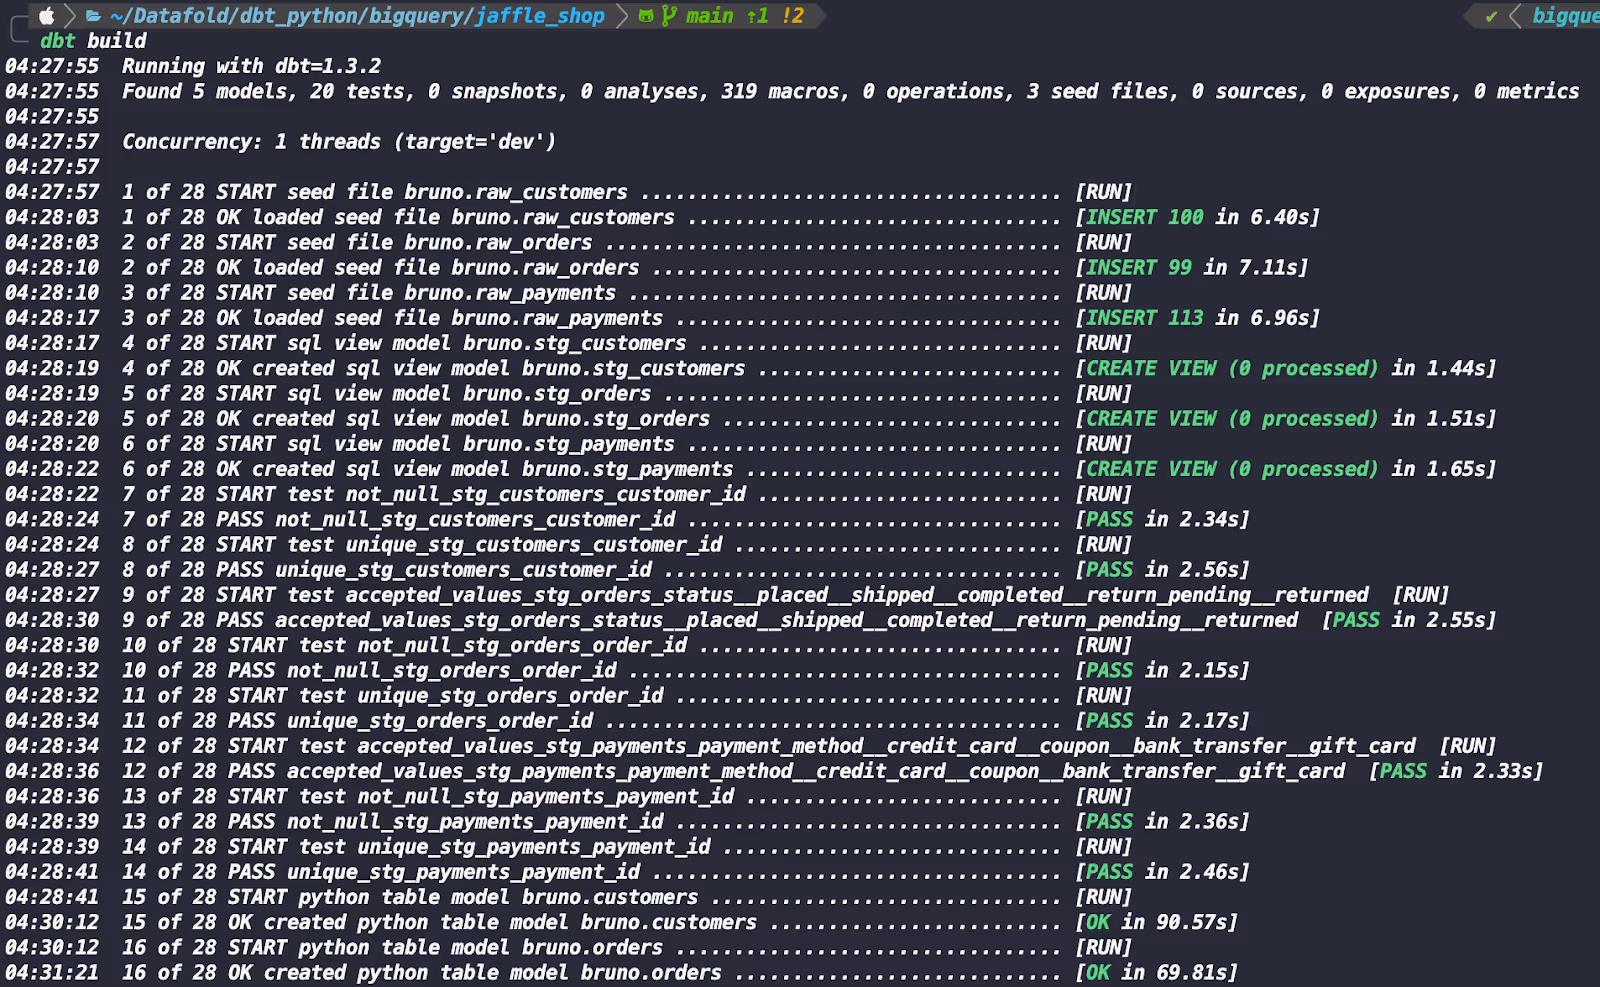The height and width of the screenshot is (987, 1600).
Task: Click '[INSERT 99 in 7.11s]' result
Action: (x=1192, y=267)
